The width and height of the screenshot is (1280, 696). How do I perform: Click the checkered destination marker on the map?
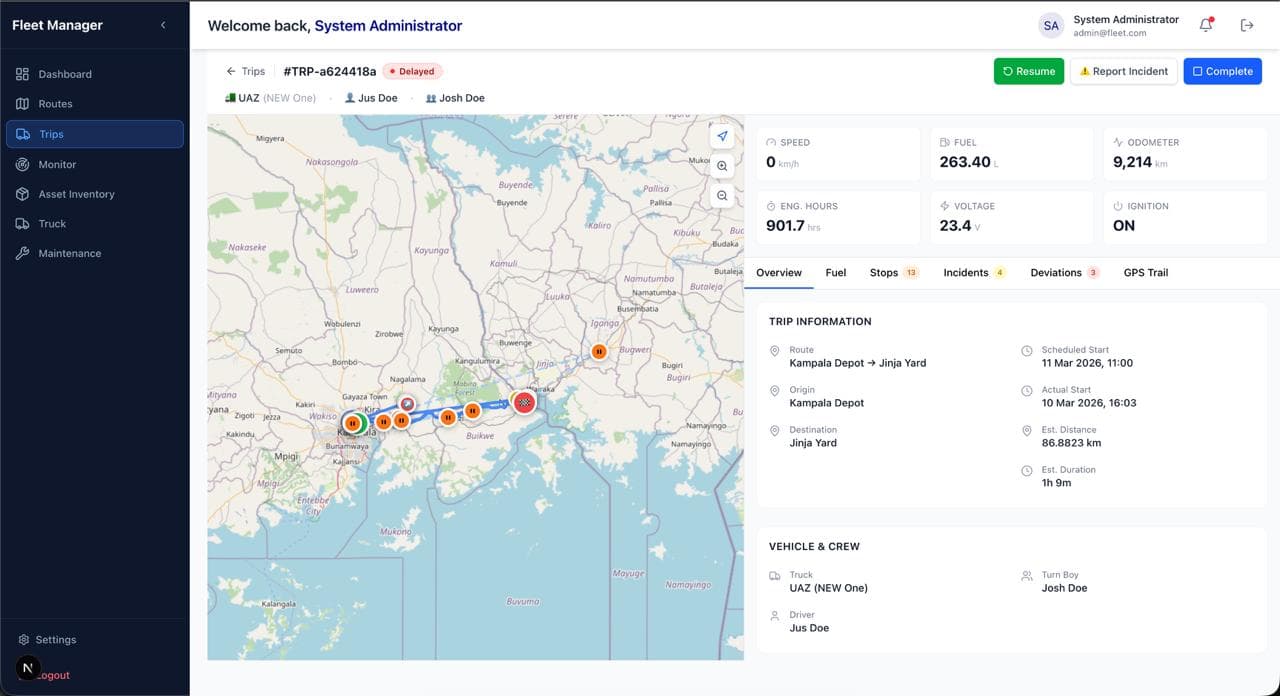point(524,402)
